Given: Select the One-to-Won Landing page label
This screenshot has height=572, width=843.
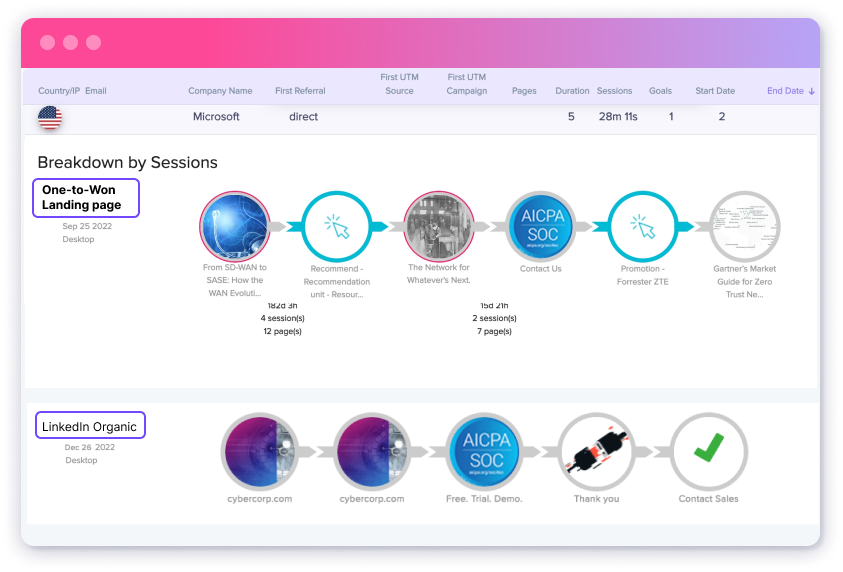Looking at the screenshot, I should click(86, 198).
